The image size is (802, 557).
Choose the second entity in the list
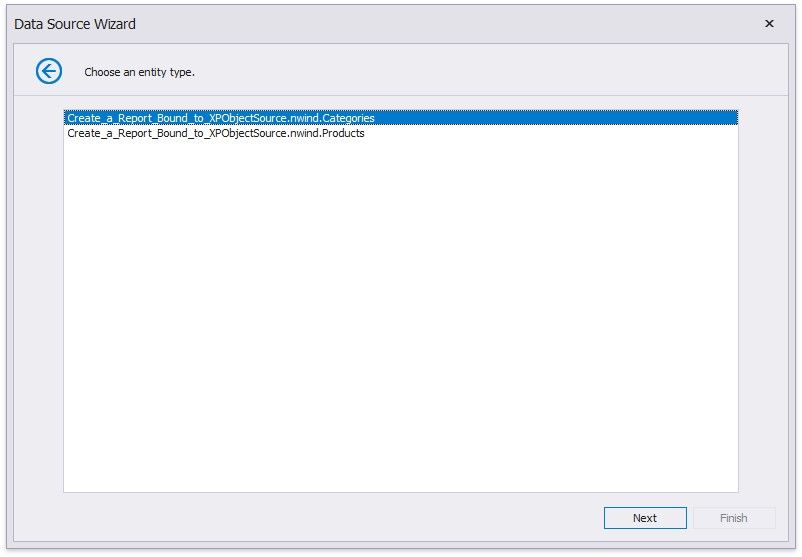(x=216, y=133)
